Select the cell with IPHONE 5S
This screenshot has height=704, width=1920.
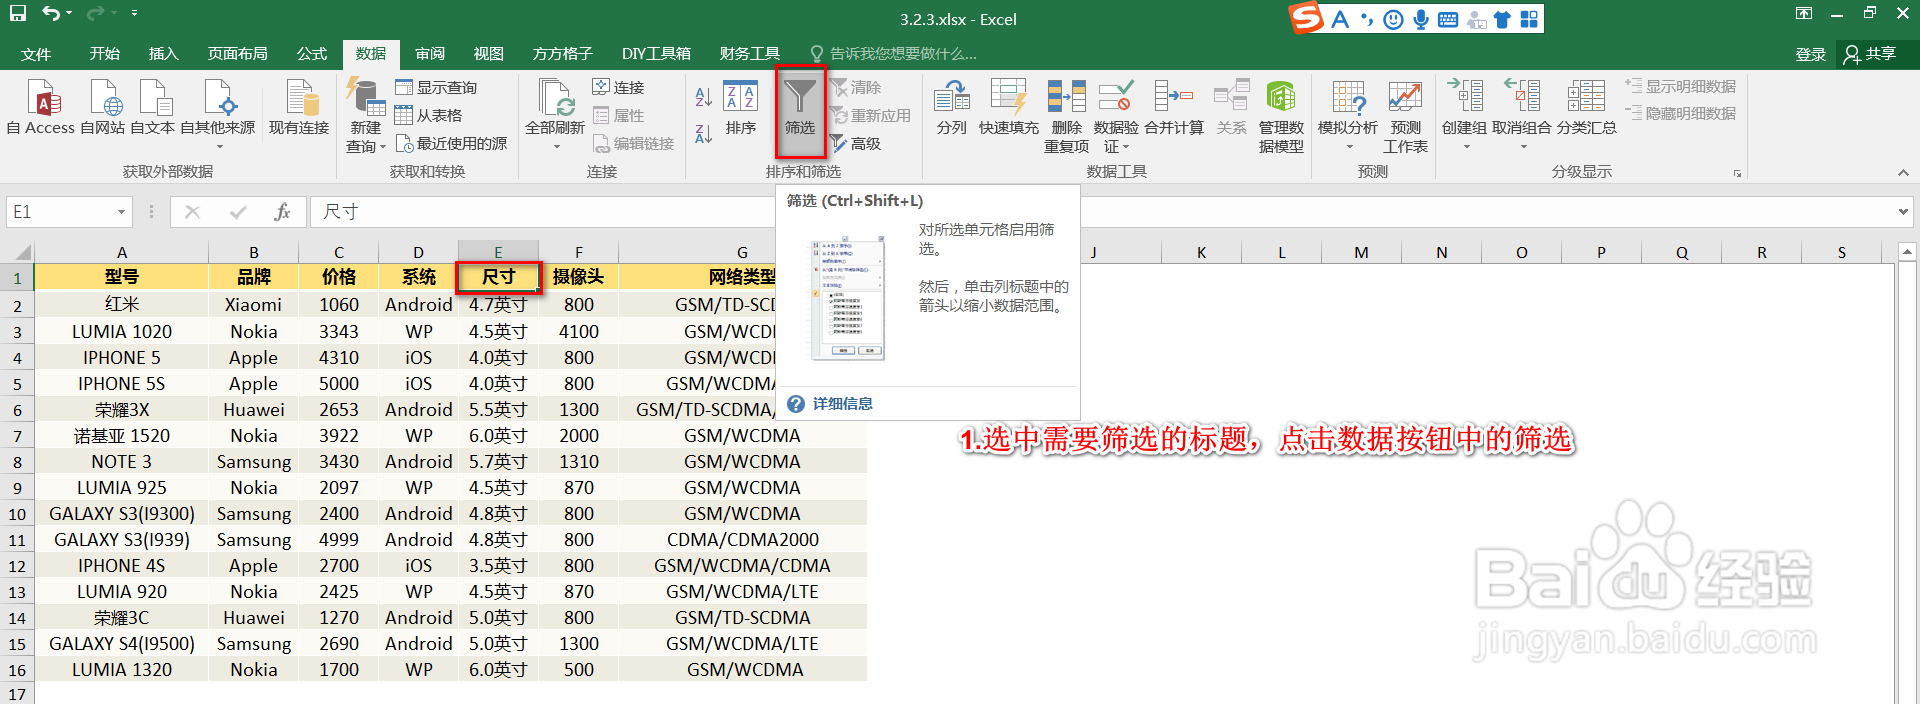pyautogui.click(x=122, y=384)
